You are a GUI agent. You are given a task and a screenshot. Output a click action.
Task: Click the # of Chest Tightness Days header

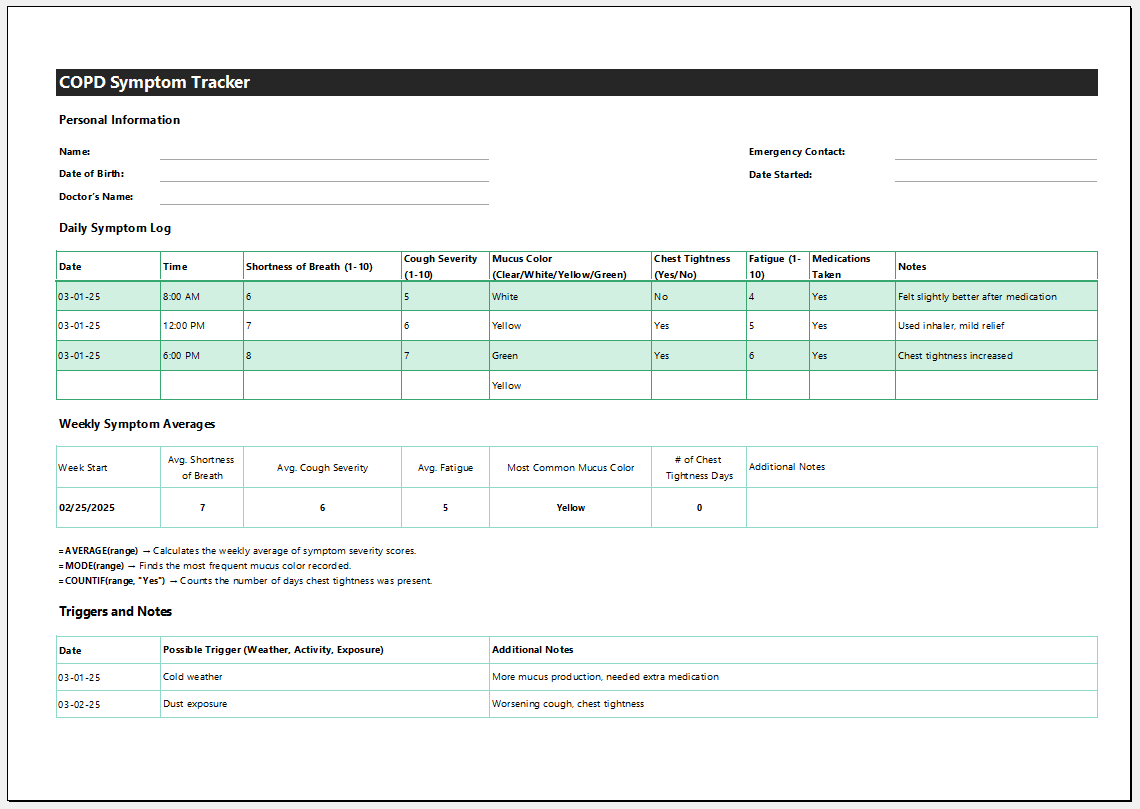tap(699, 467)
